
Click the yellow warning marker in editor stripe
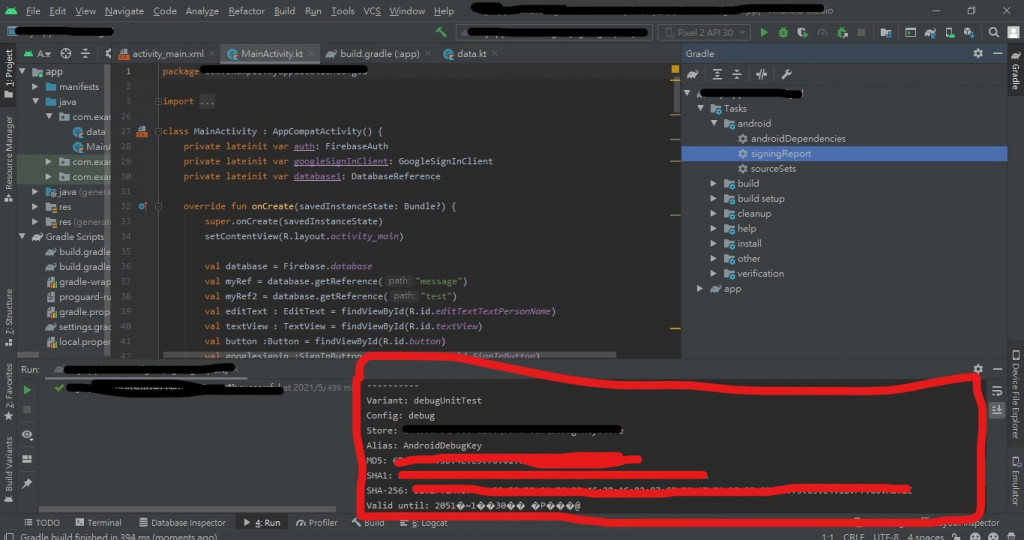[x=675, y=69]
